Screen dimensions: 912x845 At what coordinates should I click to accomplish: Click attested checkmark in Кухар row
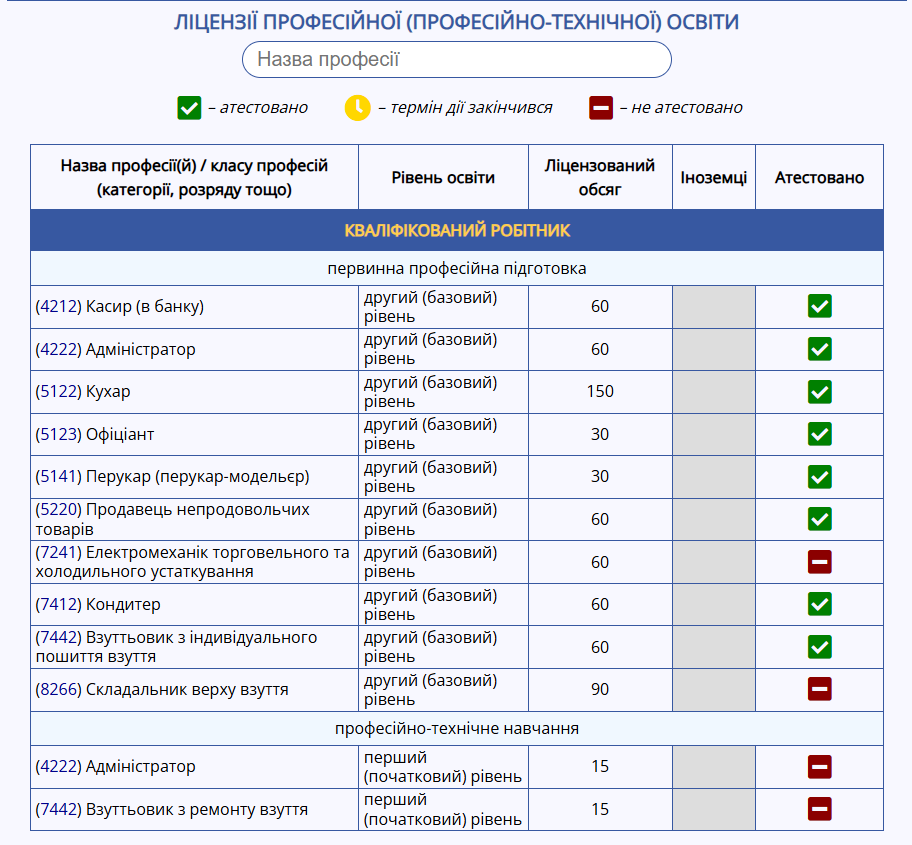click(819, 392)
